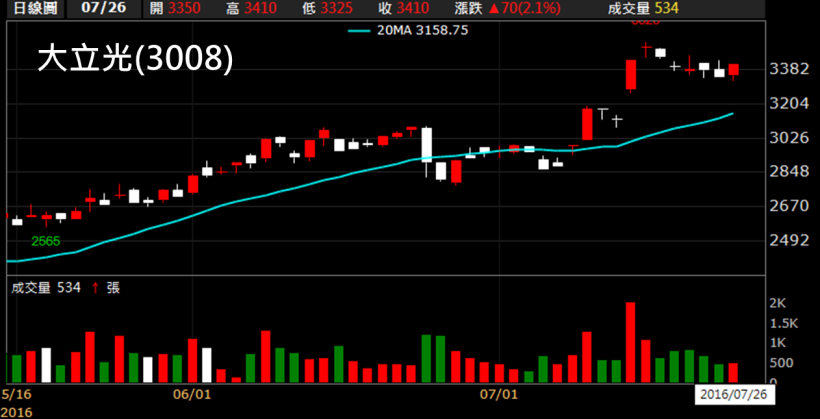
Task: Click the green 2565 low price marker
Action: (x=45, y=241)
